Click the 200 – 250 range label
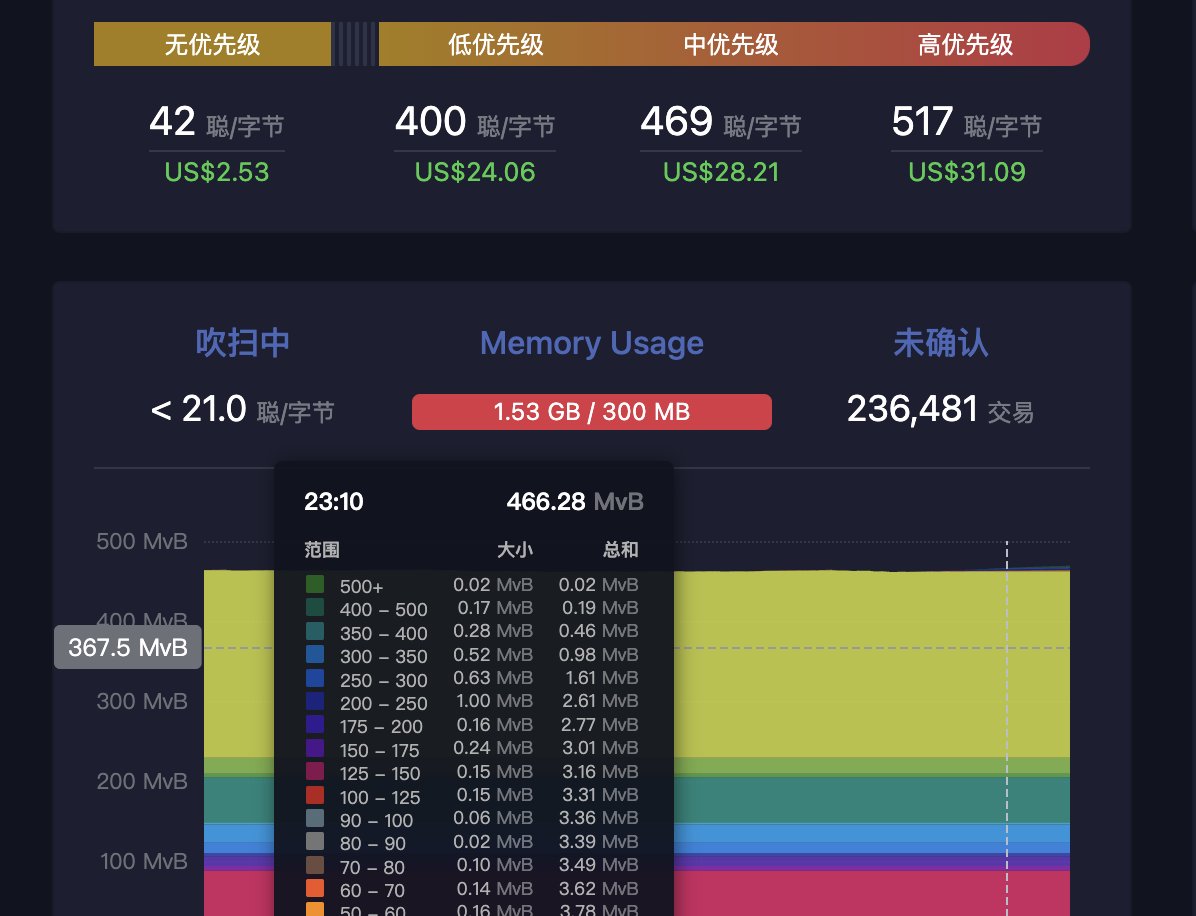The image size is (1196, 916). click(384, 703)
